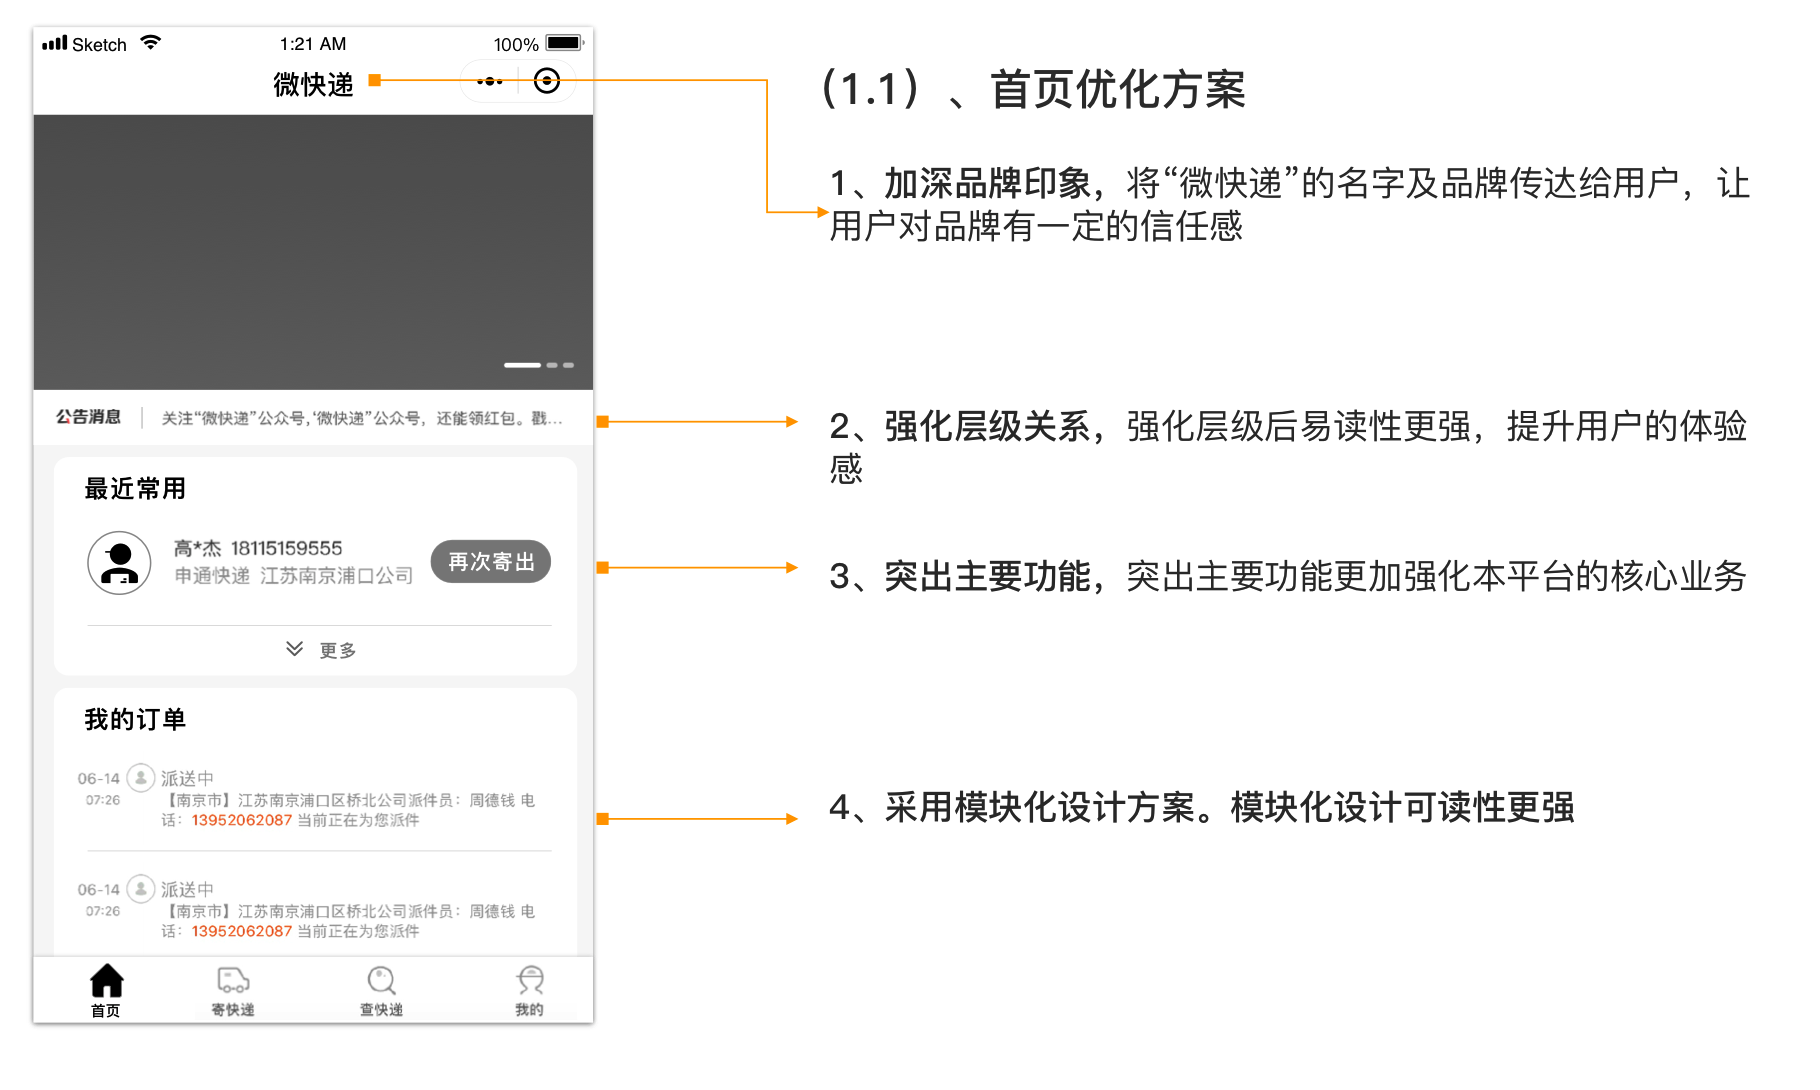Select the third banner indicator dot
1820x1090 pixels.
point(568,365)
